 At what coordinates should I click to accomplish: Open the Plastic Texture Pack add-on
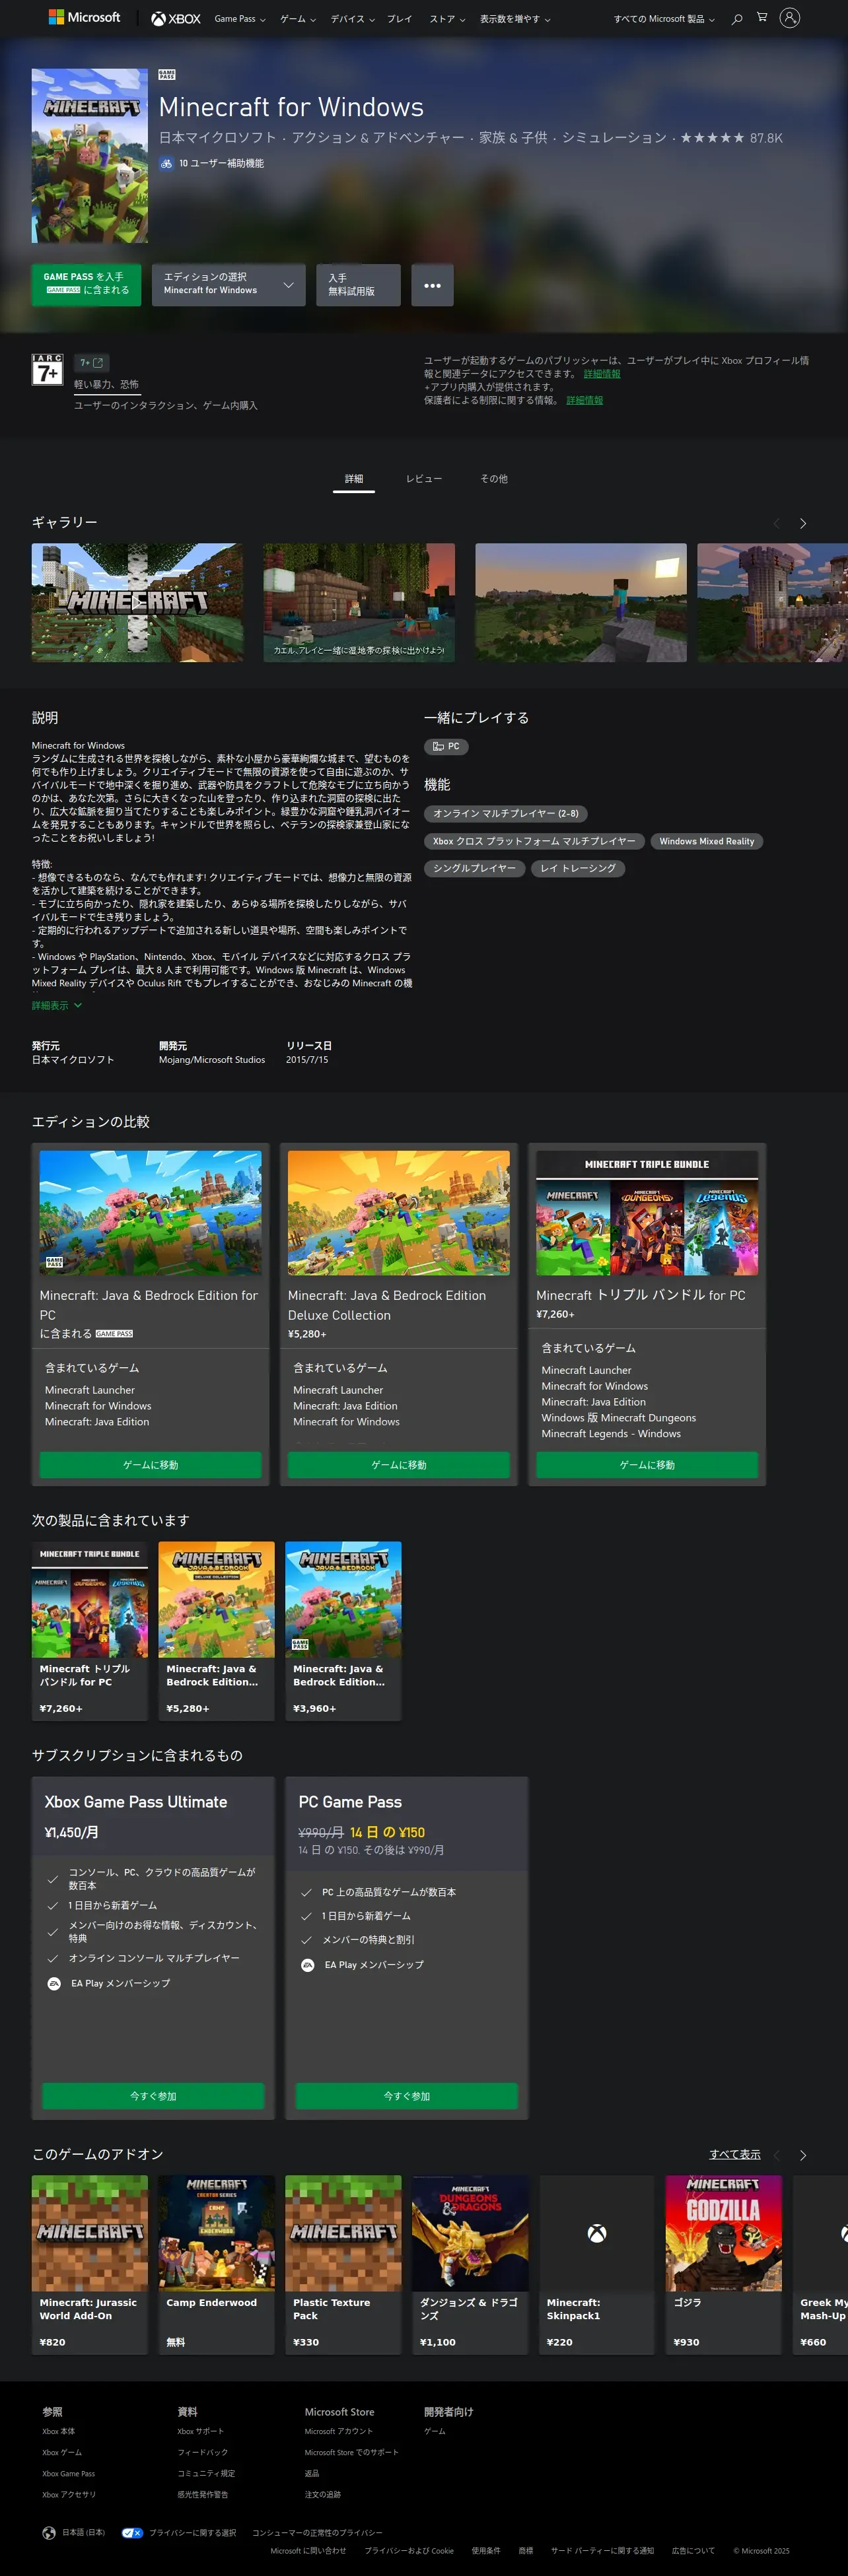pos(344,2264)
